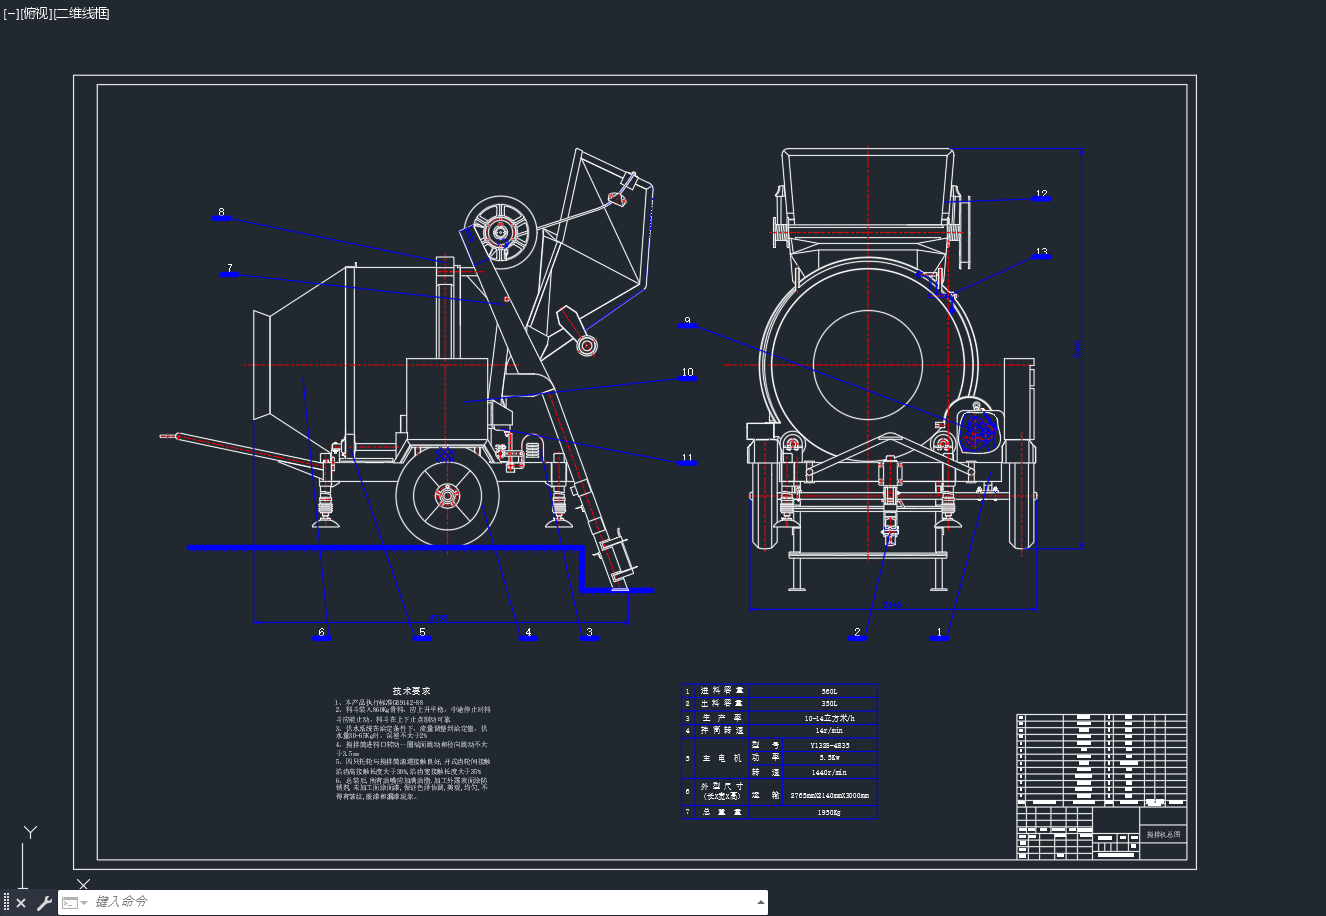The width and height of the screenshot is (1326, 916).
Task: Select part balloon number 6
Action: click(x=321, y=634)
